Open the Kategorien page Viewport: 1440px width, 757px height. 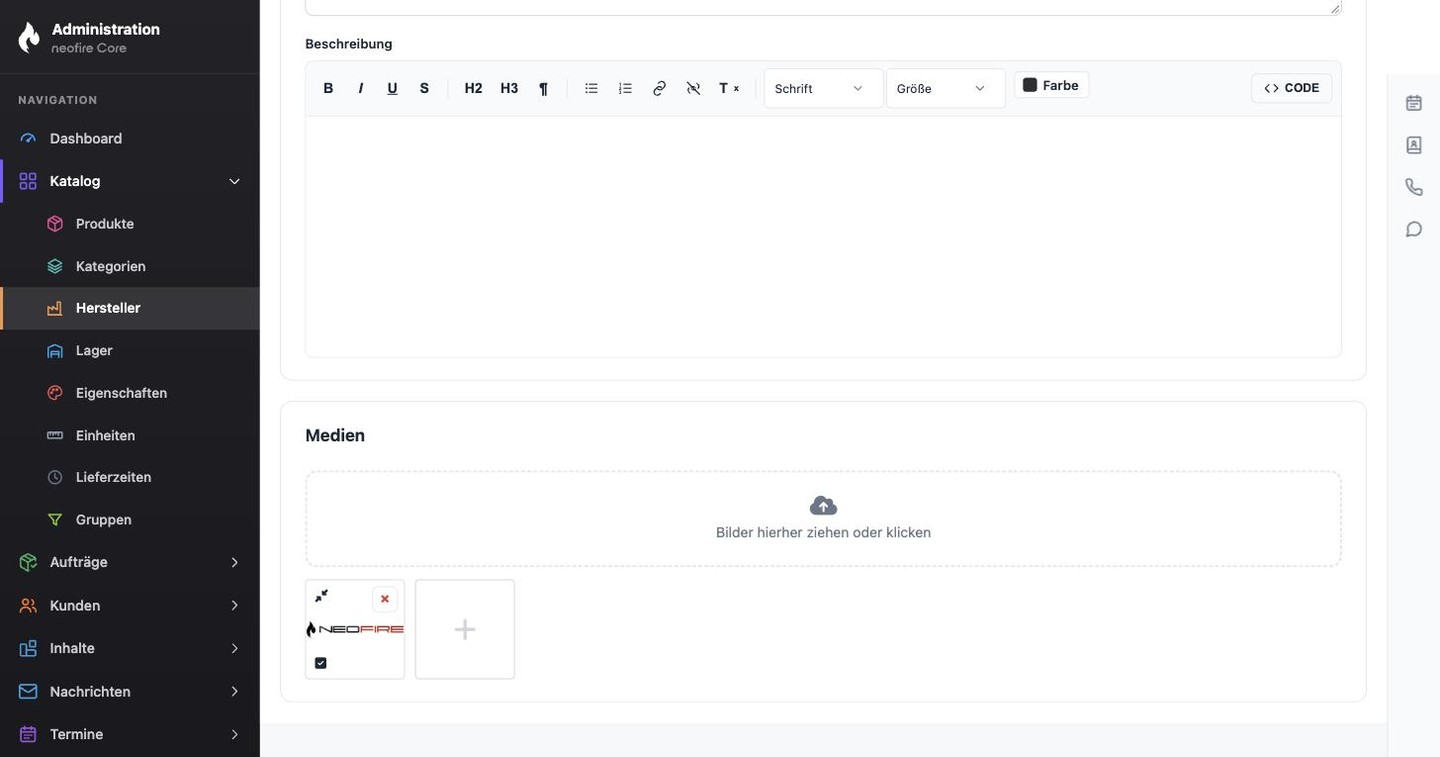point(130,266)
